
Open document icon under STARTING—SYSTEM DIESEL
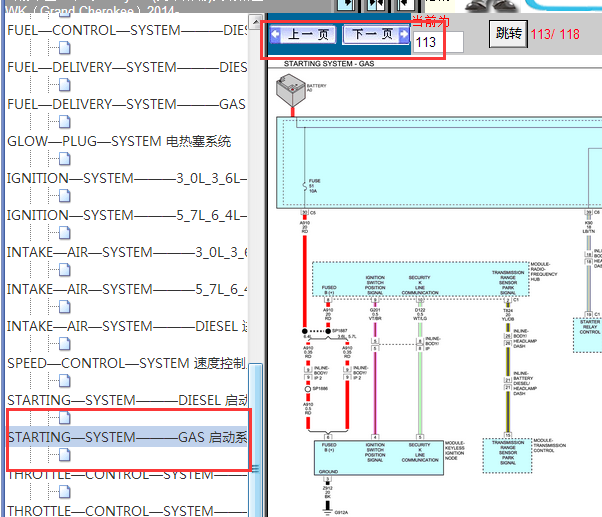coord(64,417)
